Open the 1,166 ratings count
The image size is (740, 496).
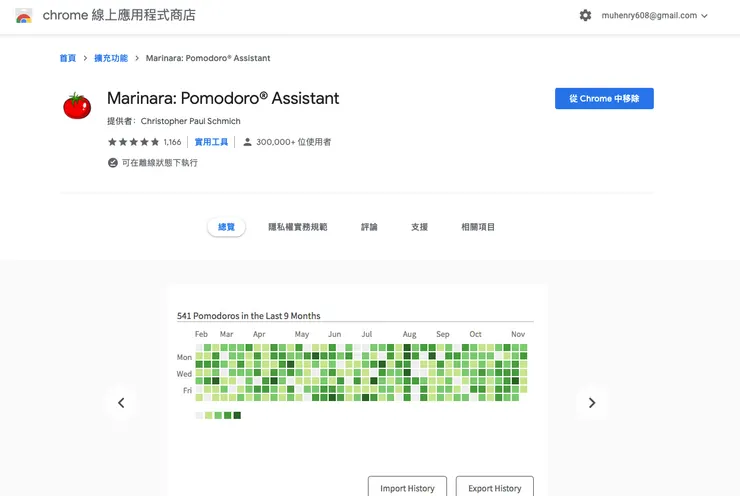click(172, 142)
